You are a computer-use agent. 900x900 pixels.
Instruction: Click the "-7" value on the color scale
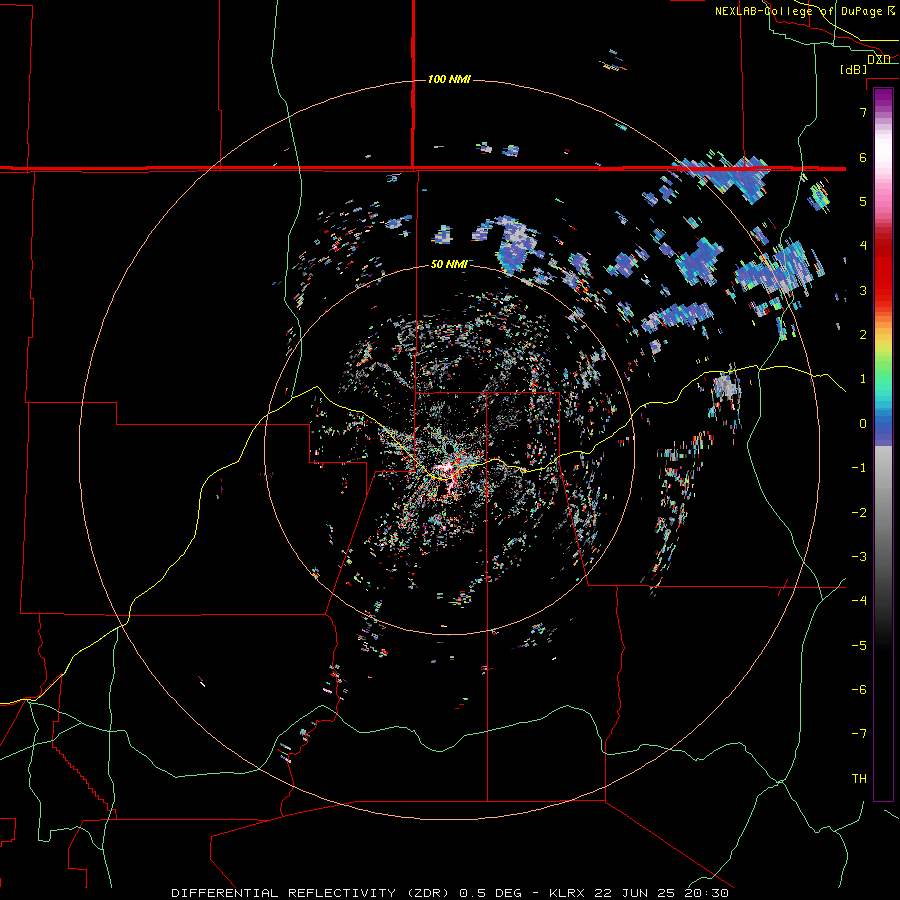[859, 734]
